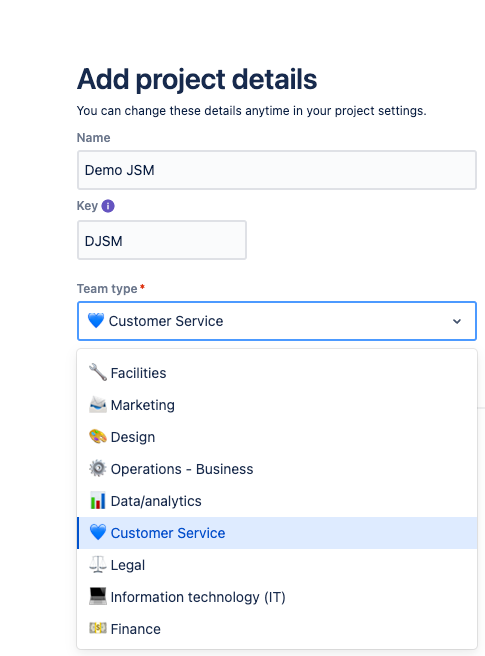Select Facilities from the team list
This screenshot has height=656, width=485.
[x=277, y=373]
